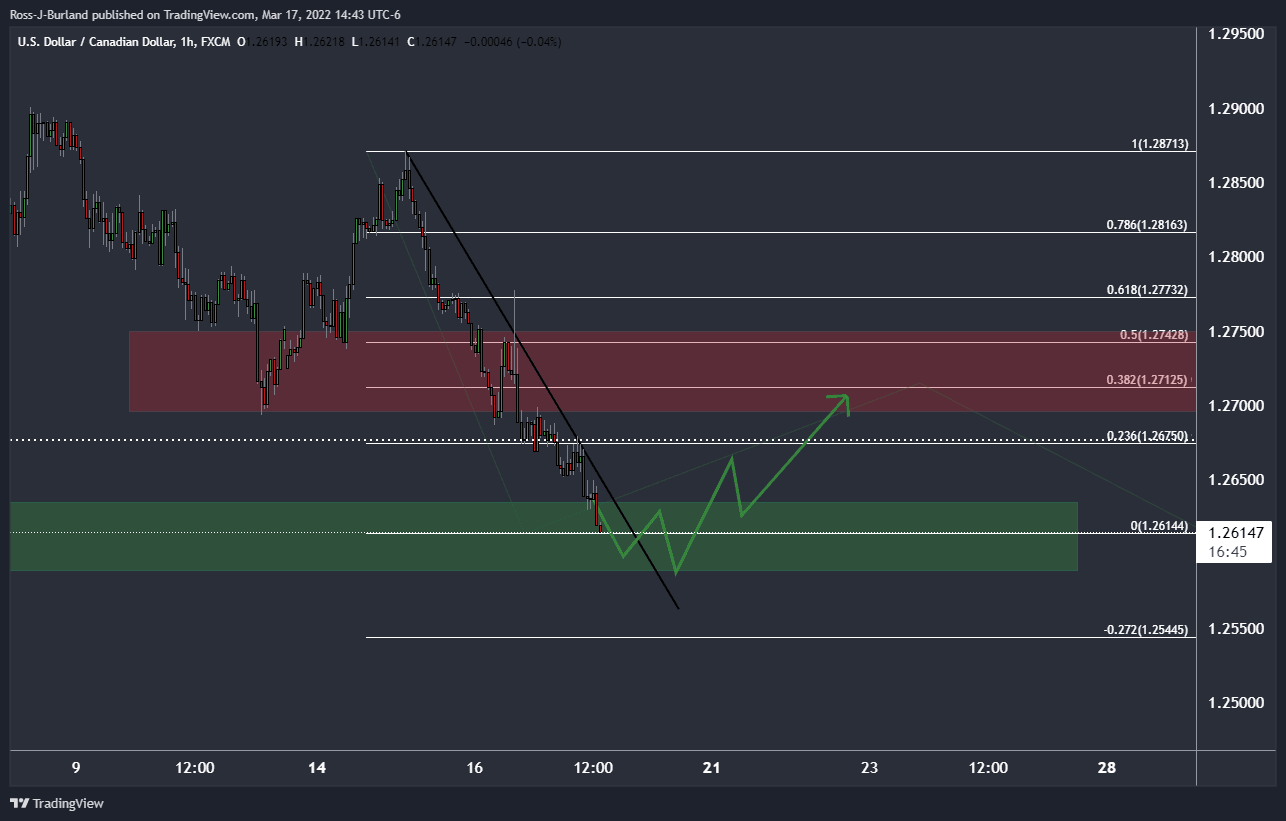Click the Fibonacci label 1(1.28713)

[x=1159, y=144]
